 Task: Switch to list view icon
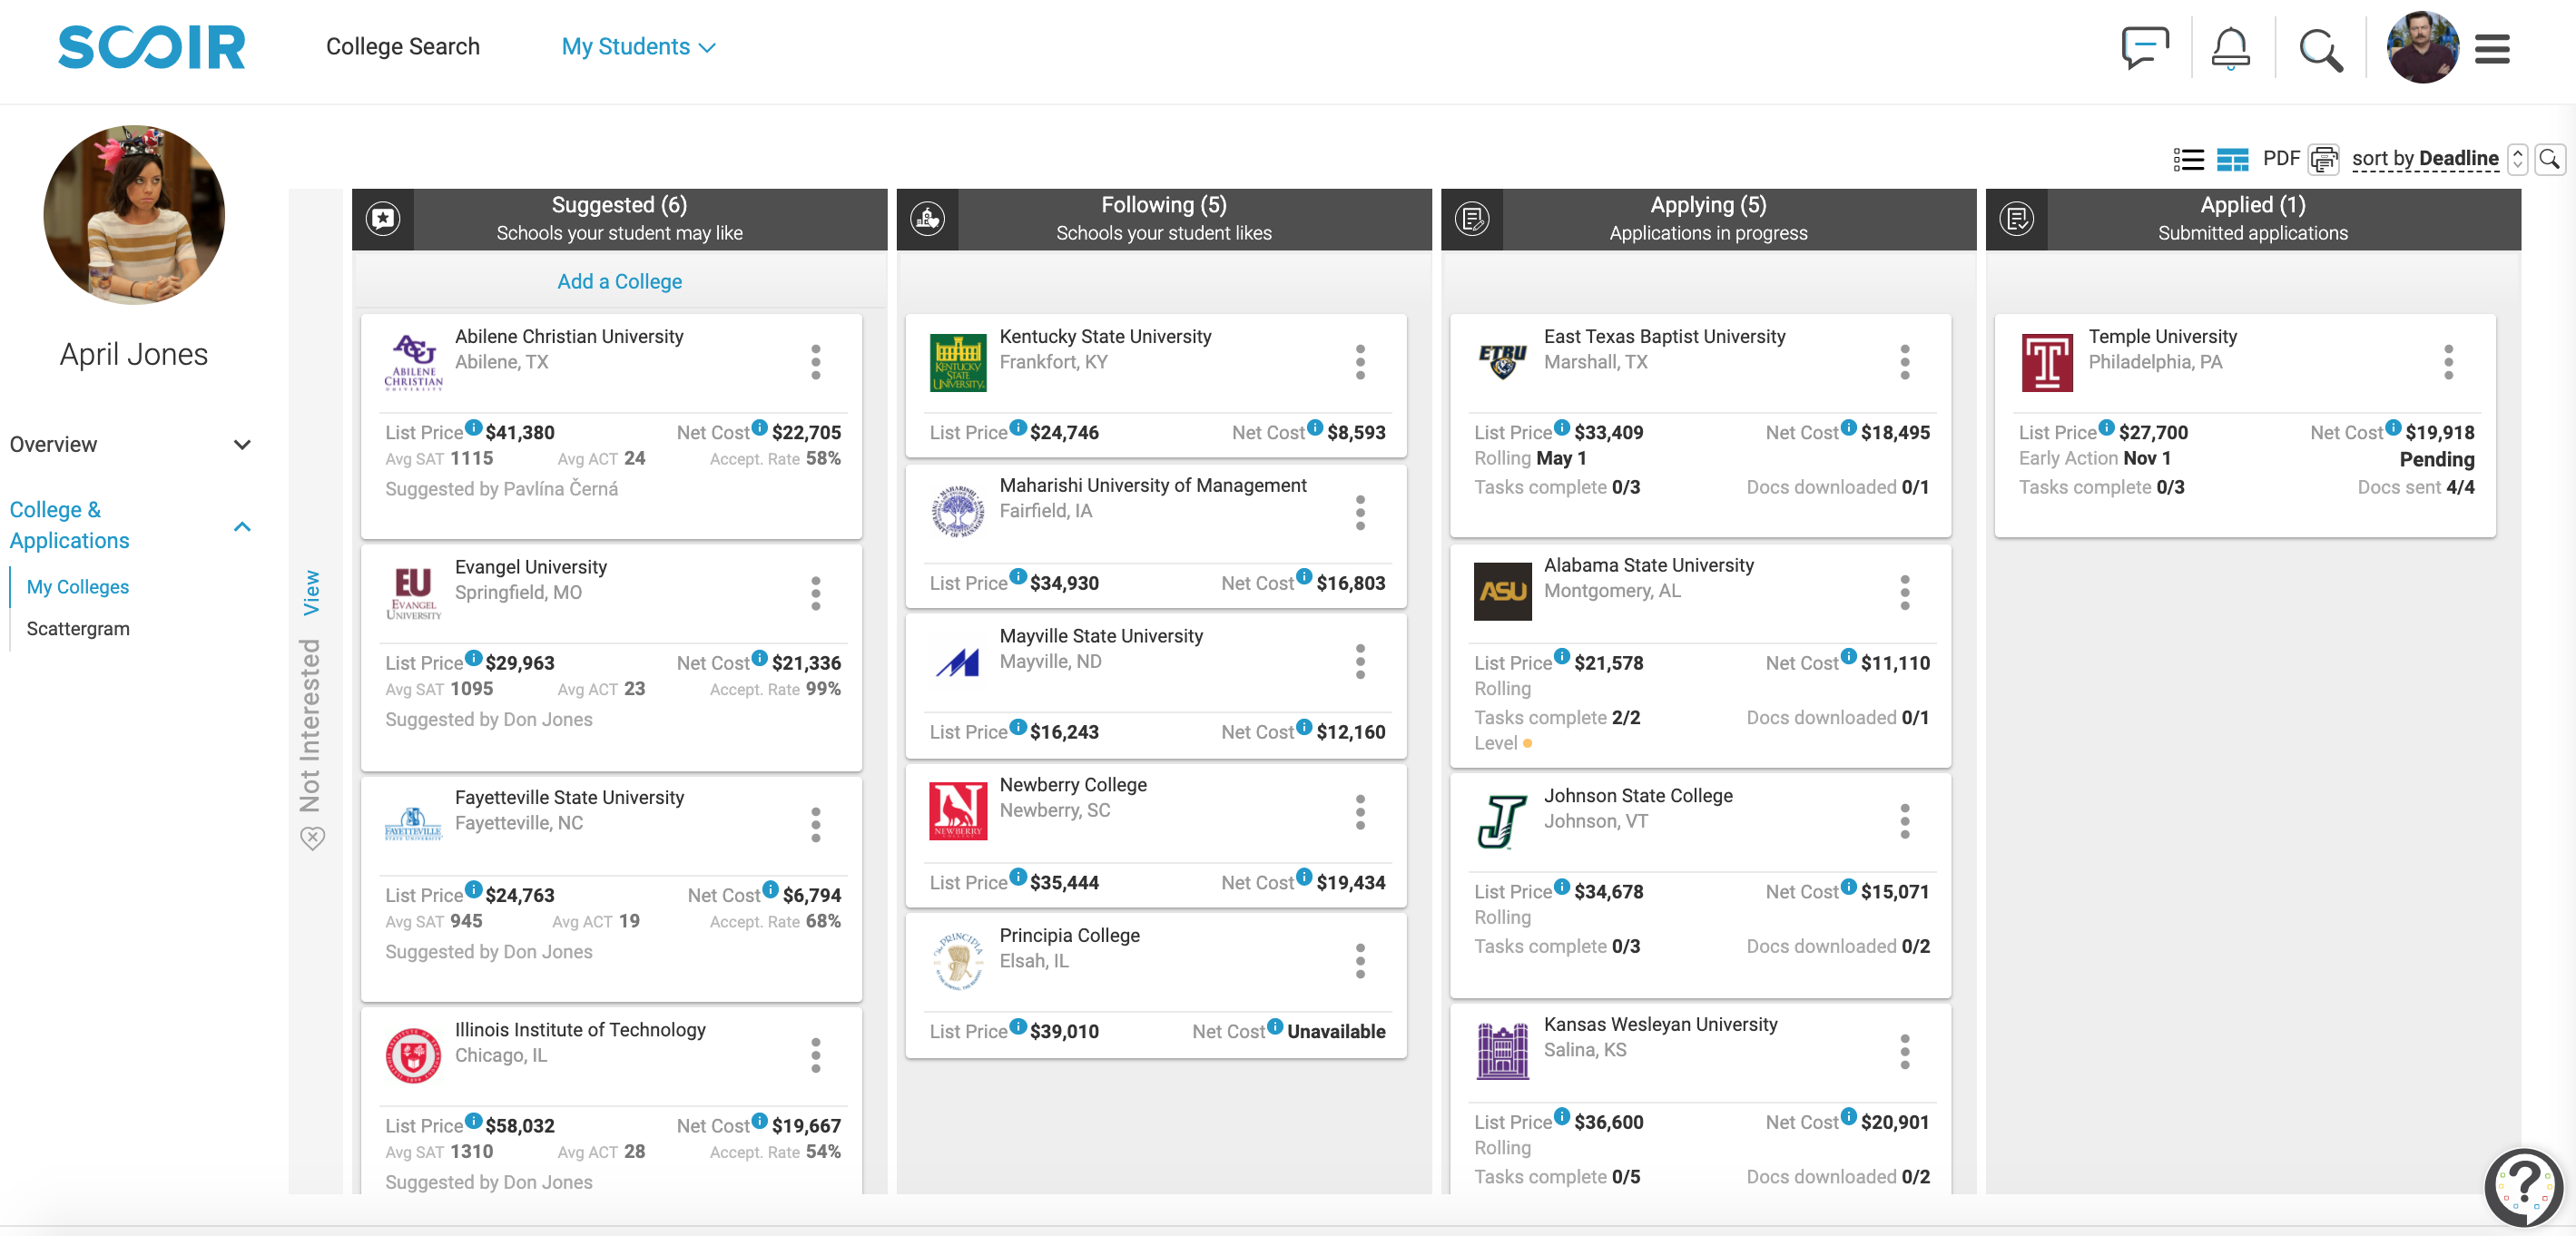pyautogui.click(x=2188, y=159)
